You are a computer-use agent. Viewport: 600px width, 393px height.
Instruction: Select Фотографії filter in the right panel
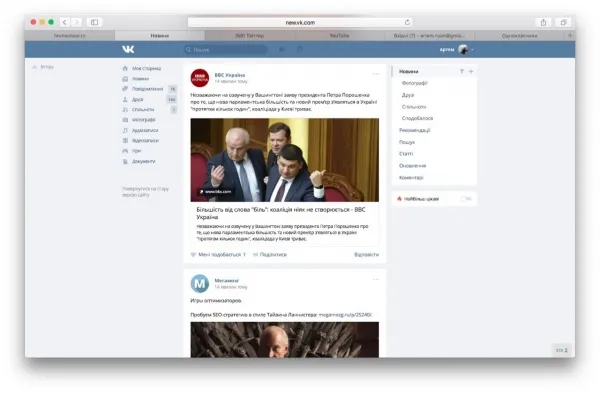pyautogui.click(x=414, y=83)
